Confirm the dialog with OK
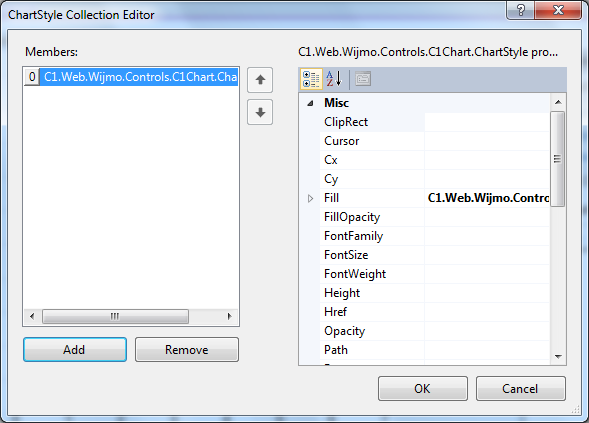This screenshot has height=423, width=589. pos(423,389)
